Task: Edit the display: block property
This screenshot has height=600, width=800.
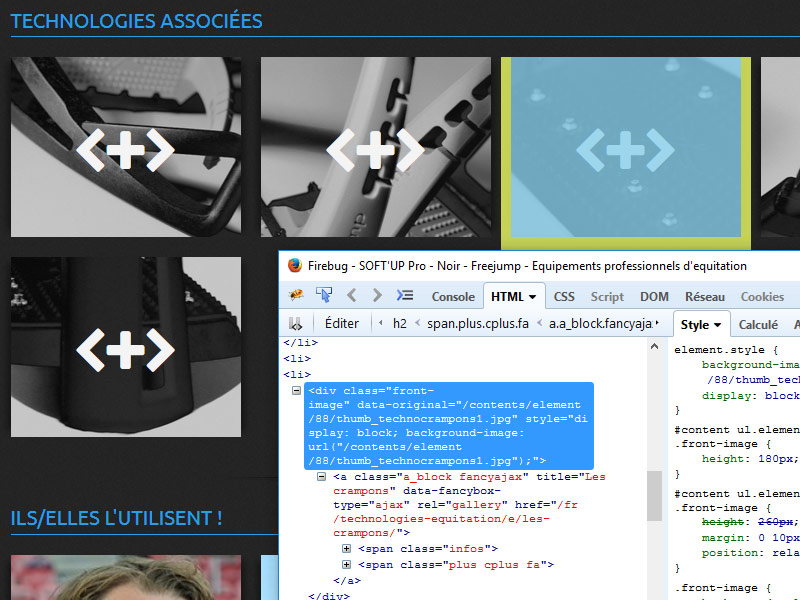Action: coord(750,396)
